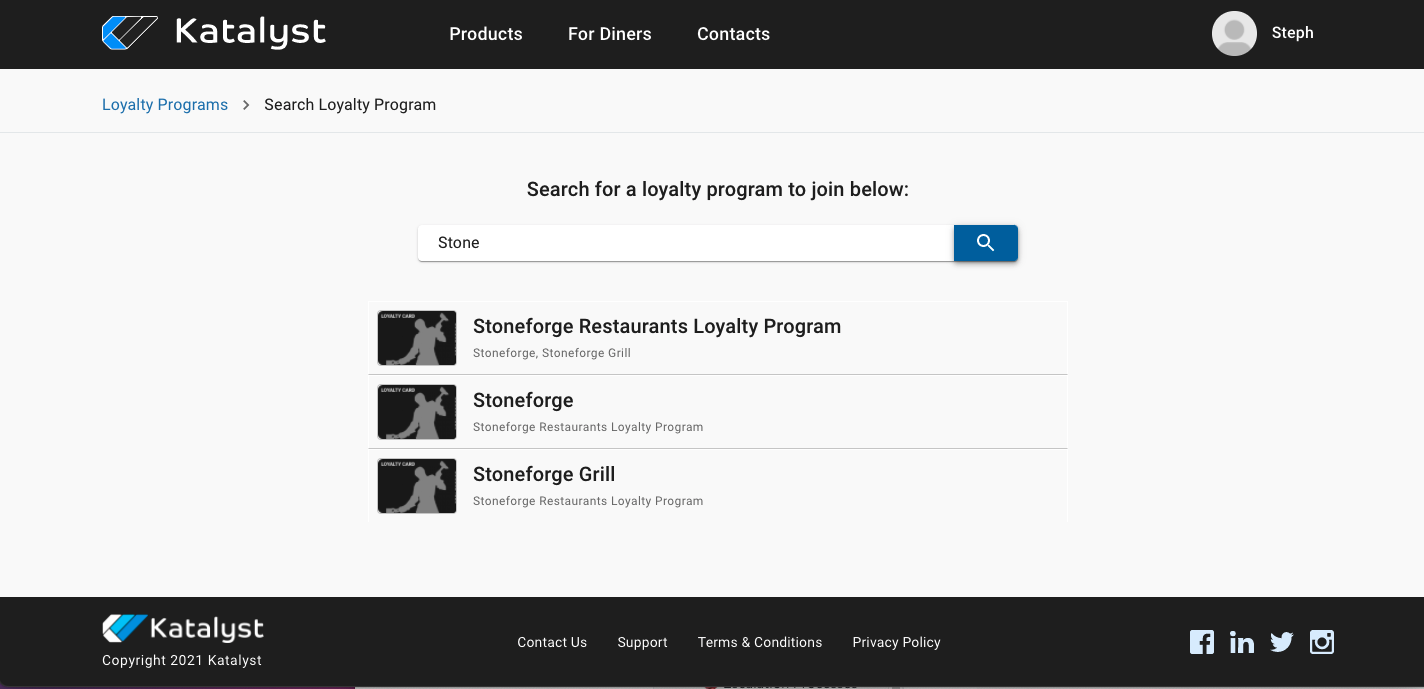Viewport: 1424px width, 689px height.
Task: Open the LinkedIn icon in footer
Action: [1242, 642]
